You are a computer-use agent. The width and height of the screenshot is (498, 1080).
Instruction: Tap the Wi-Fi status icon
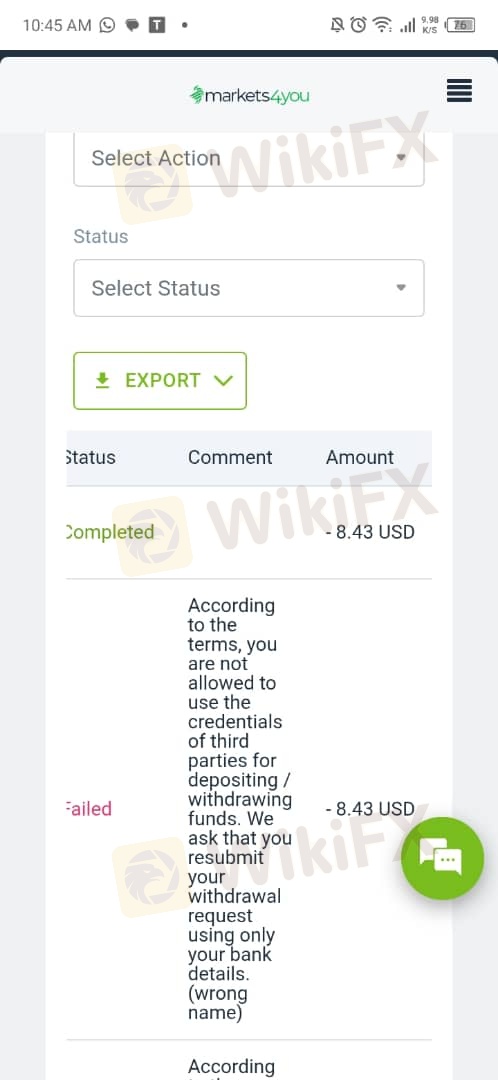pyautogui.click(x=382, y=25)
